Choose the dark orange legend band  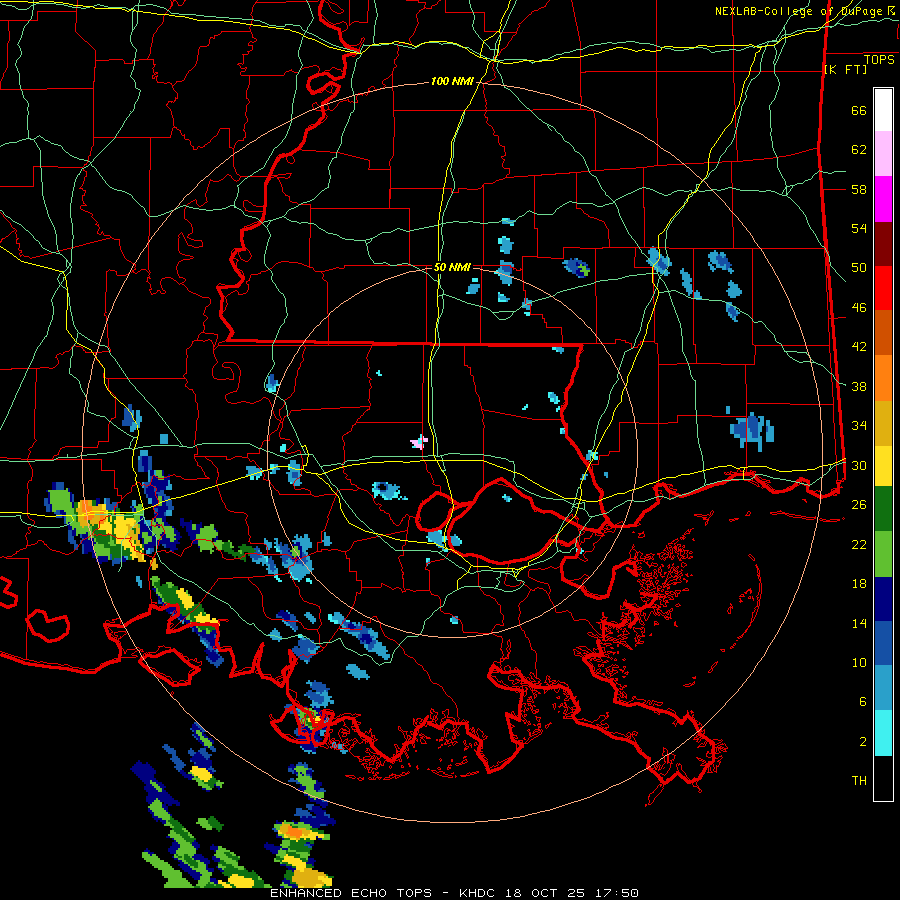pos(883,332)
